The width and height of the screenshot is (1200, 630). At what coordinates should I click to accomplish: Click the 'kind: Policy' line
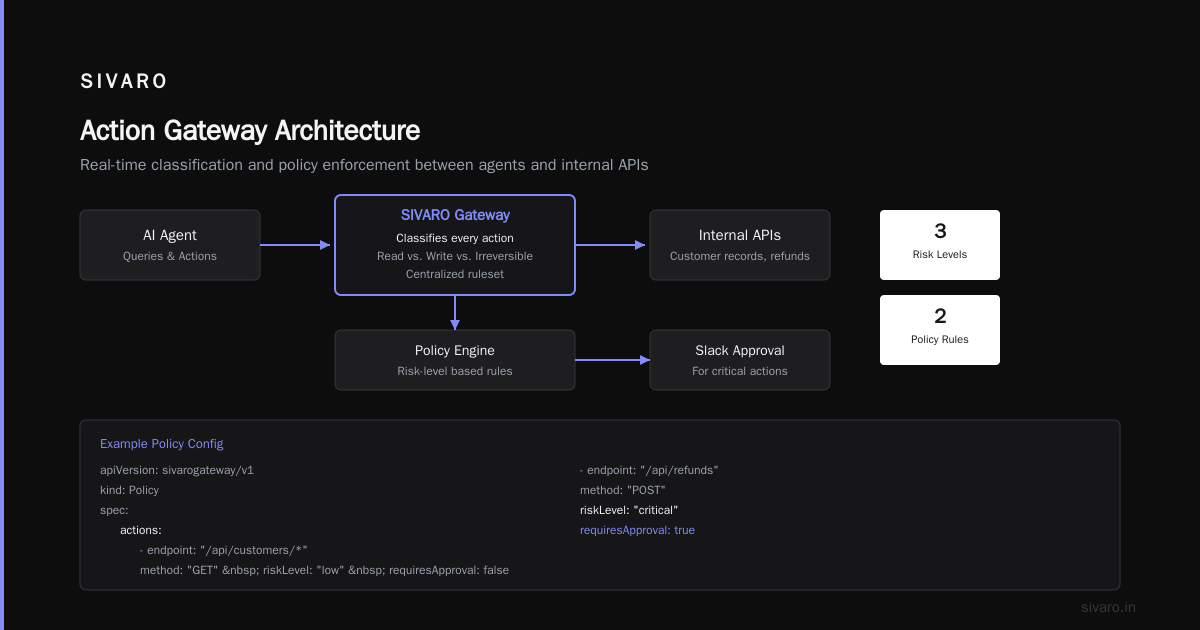(x=129, y=490)
